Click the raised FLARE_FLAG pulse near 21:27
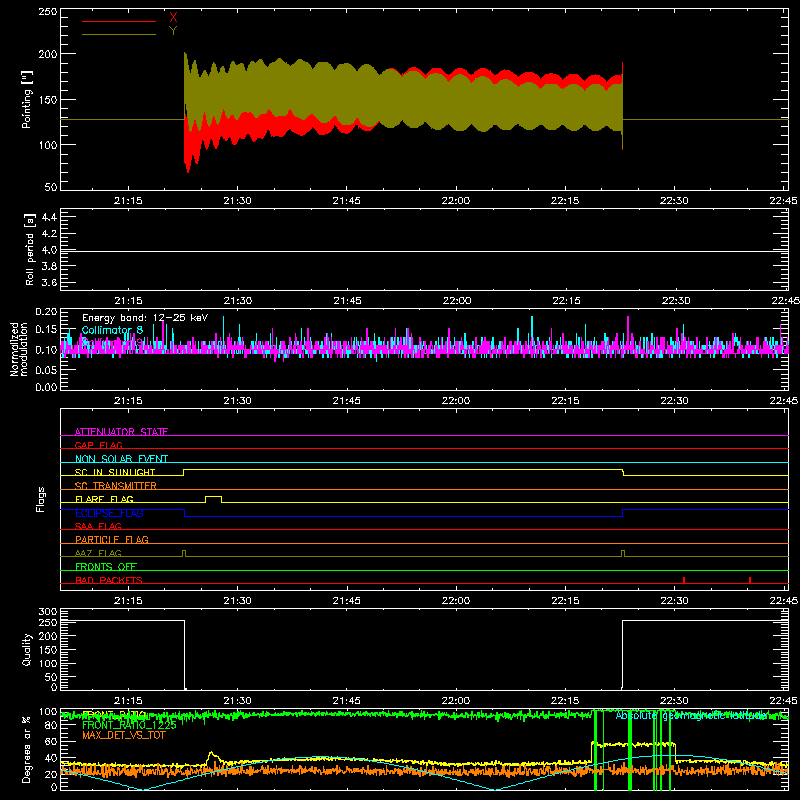Screen dimensions: 800x800 (x=213, y=497)
